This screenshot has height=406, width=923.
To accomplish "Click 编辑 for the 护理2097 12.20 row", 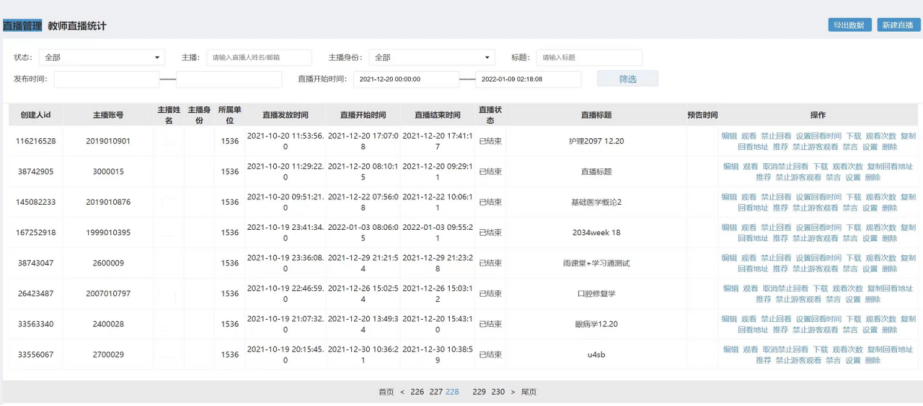I will point(729,135).
